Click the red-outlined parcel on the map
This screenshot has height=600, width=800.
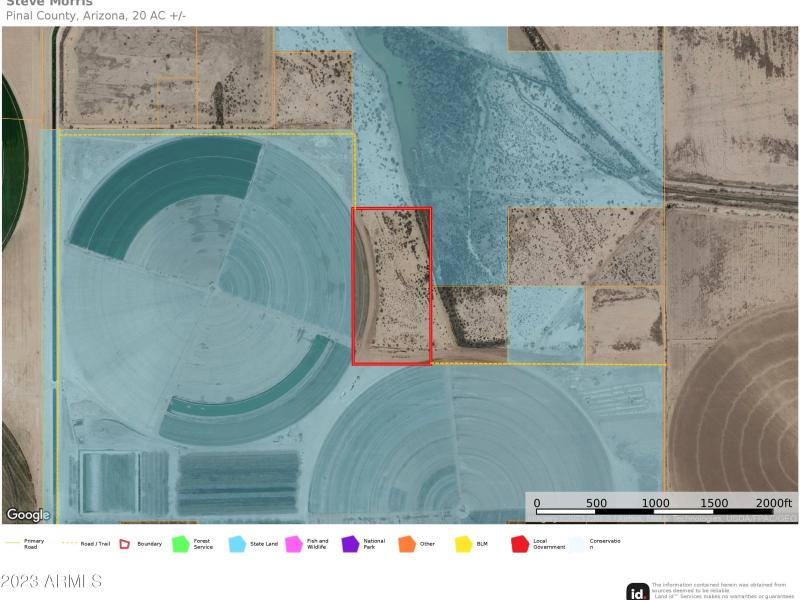(x=392, y=286)
